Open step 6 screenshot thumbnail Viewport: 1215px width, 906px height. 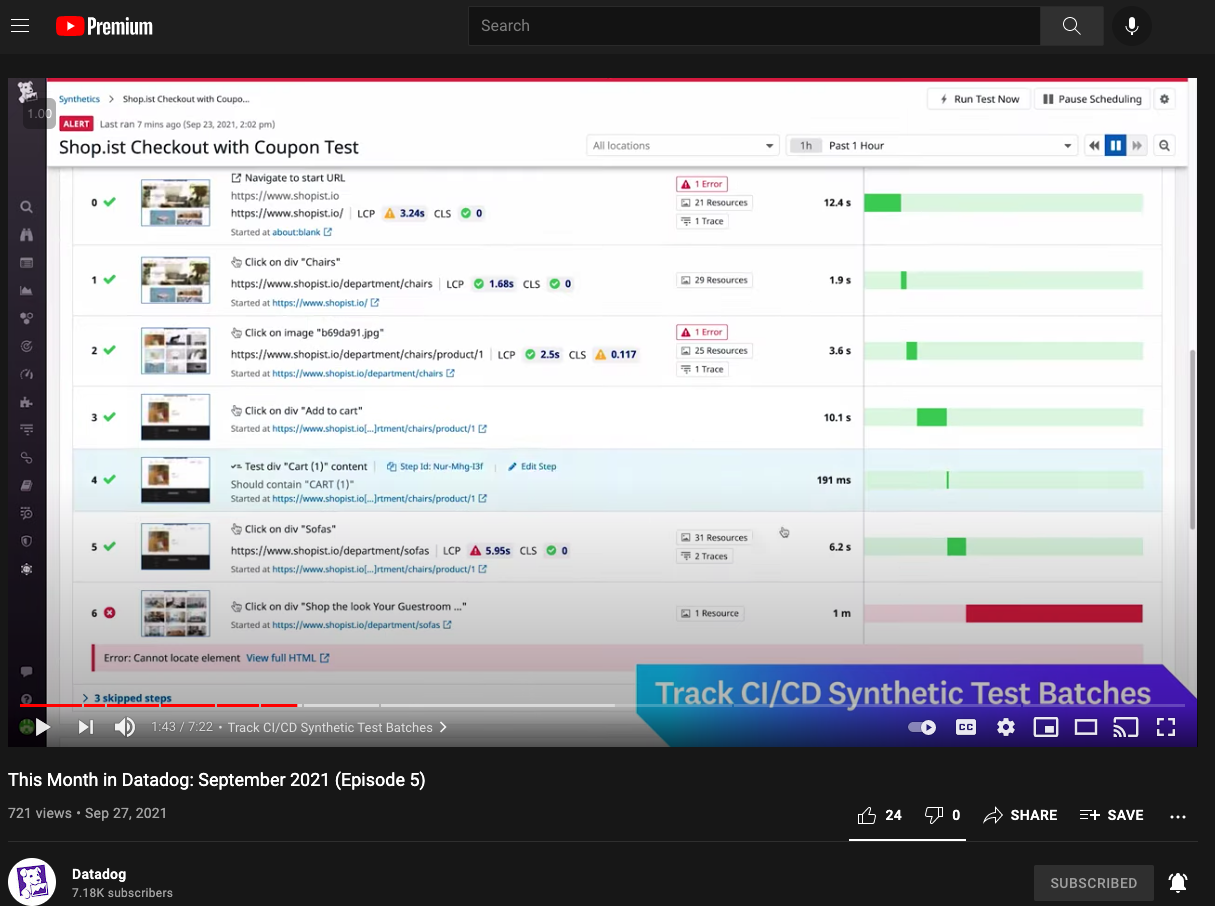tap(175, 613)
